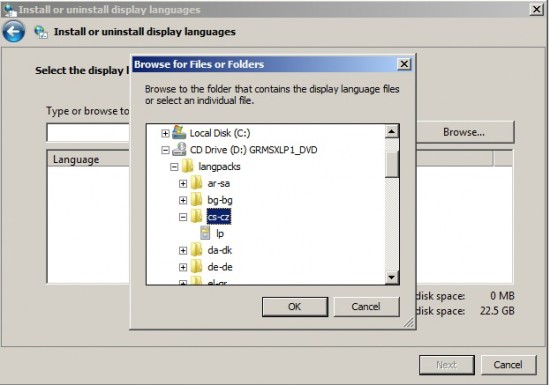Click the lp file icon

pos(205,233)
